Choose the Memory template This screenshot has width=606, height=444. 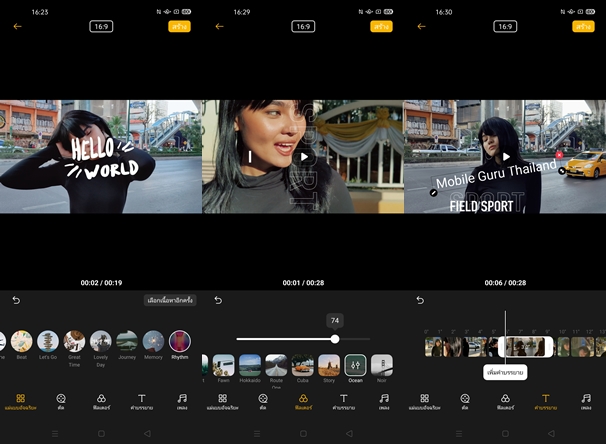(153, 342)
